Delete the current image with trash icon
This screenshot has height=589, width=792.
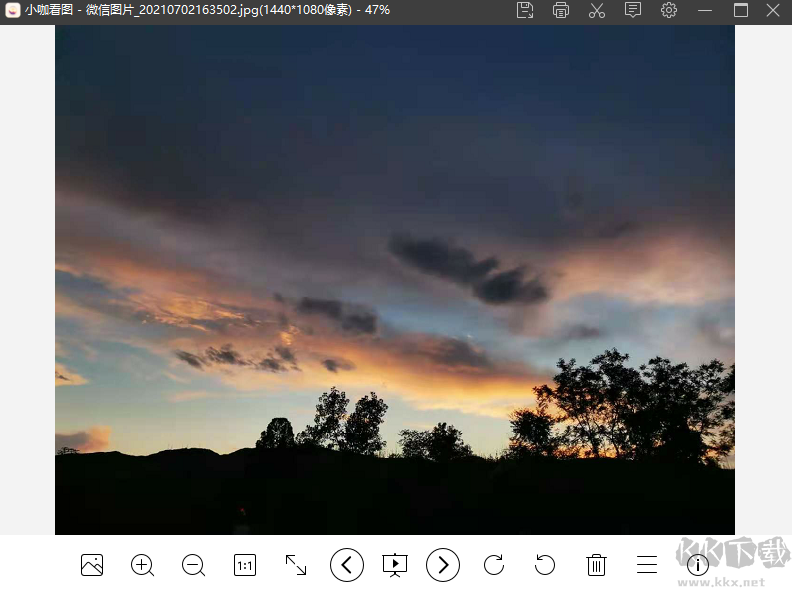click(x=596, y=565)
